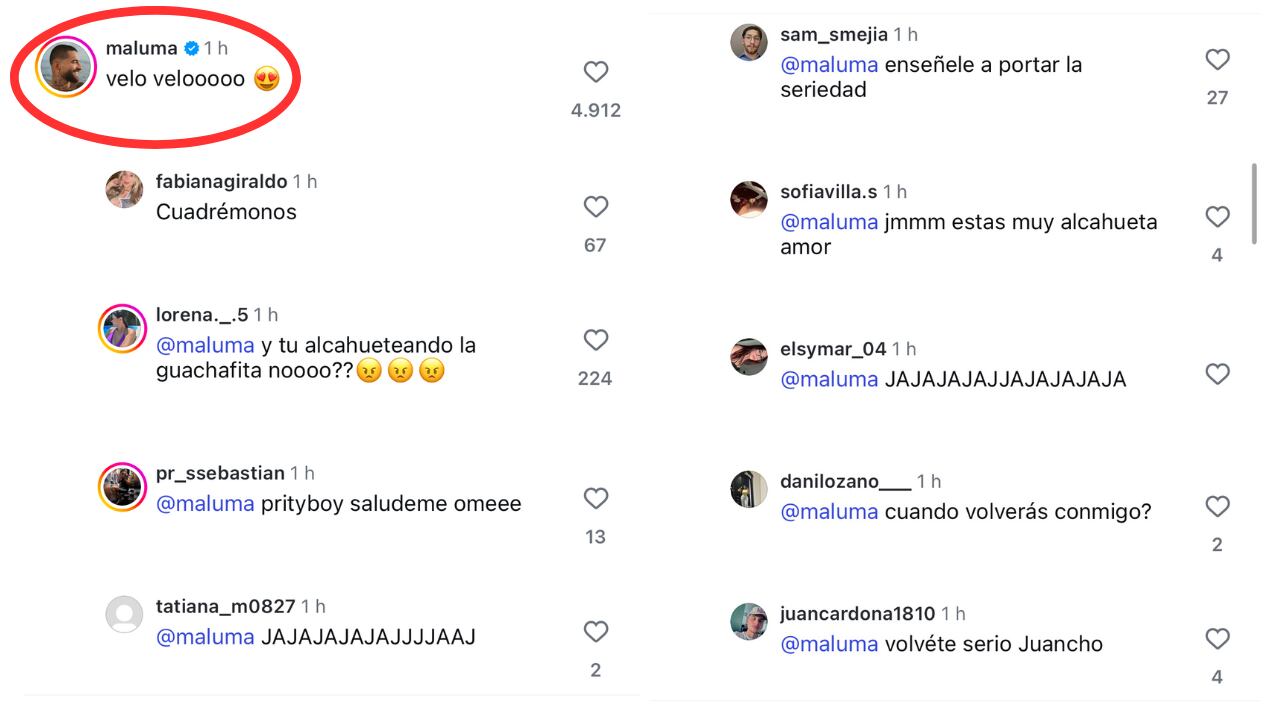Open elsymar_04's avatar
1280x720 pixels.
tap(748, 356)
